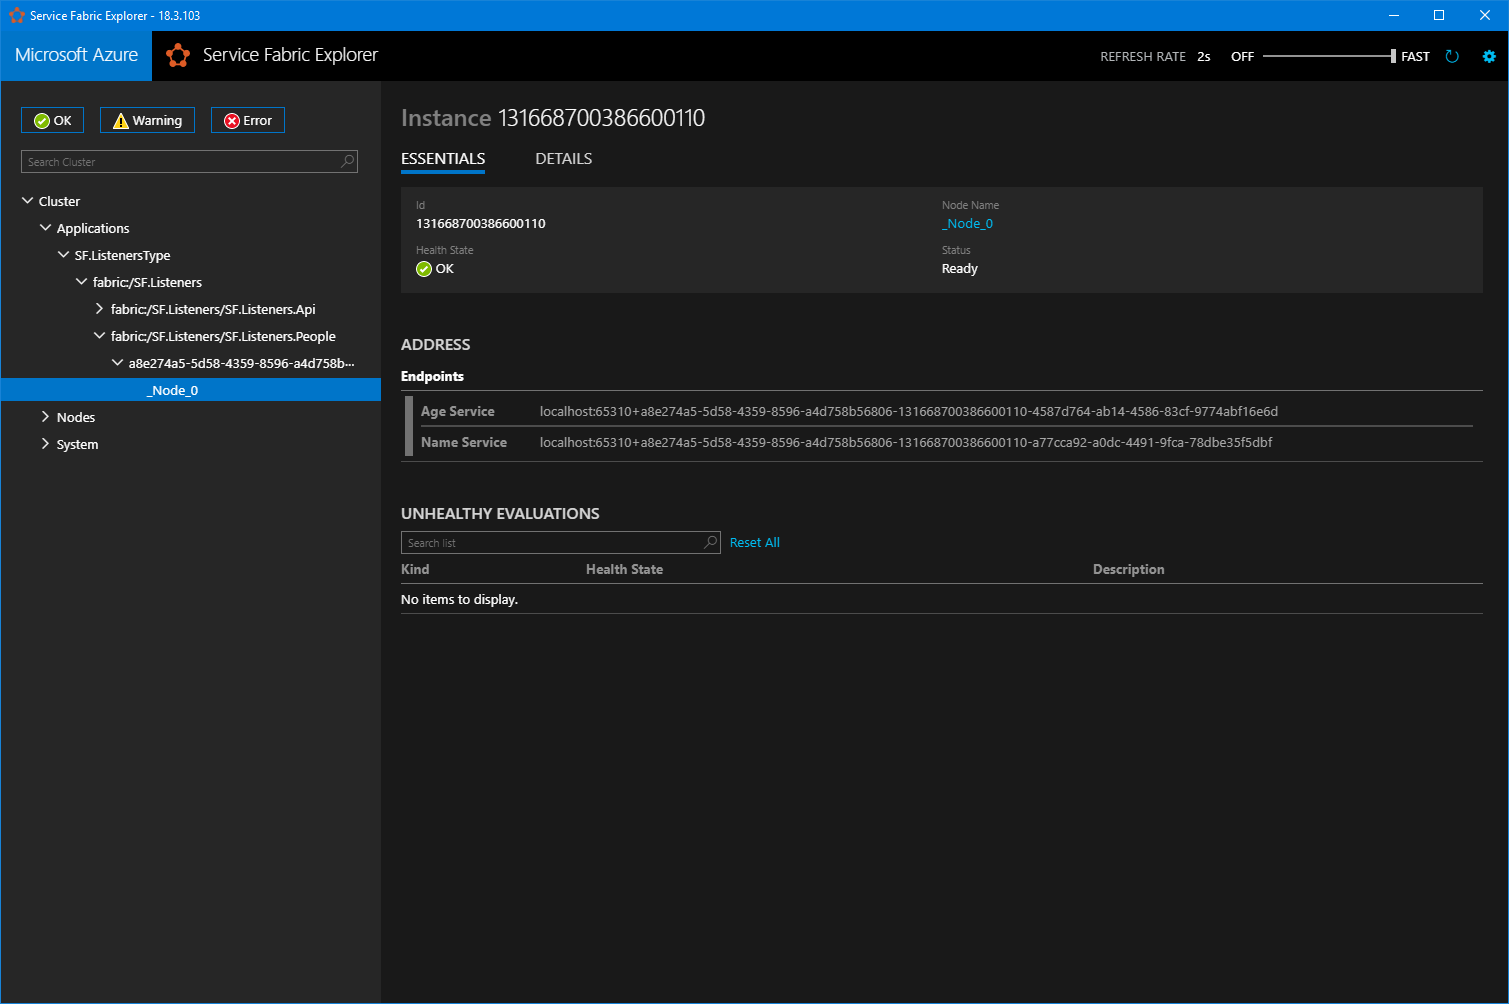Select the _Node_0 tree item
Viewport: 1509px width, 1004px height.
point(190,390)
